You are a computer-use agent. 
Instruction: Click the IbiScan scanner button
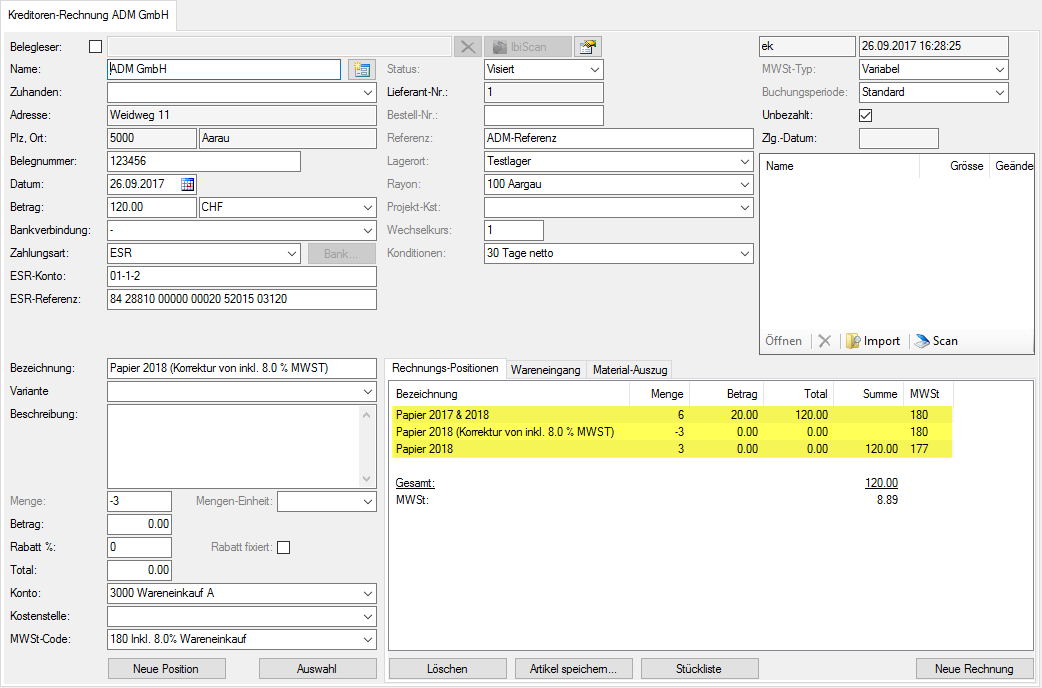coord(528,47)
